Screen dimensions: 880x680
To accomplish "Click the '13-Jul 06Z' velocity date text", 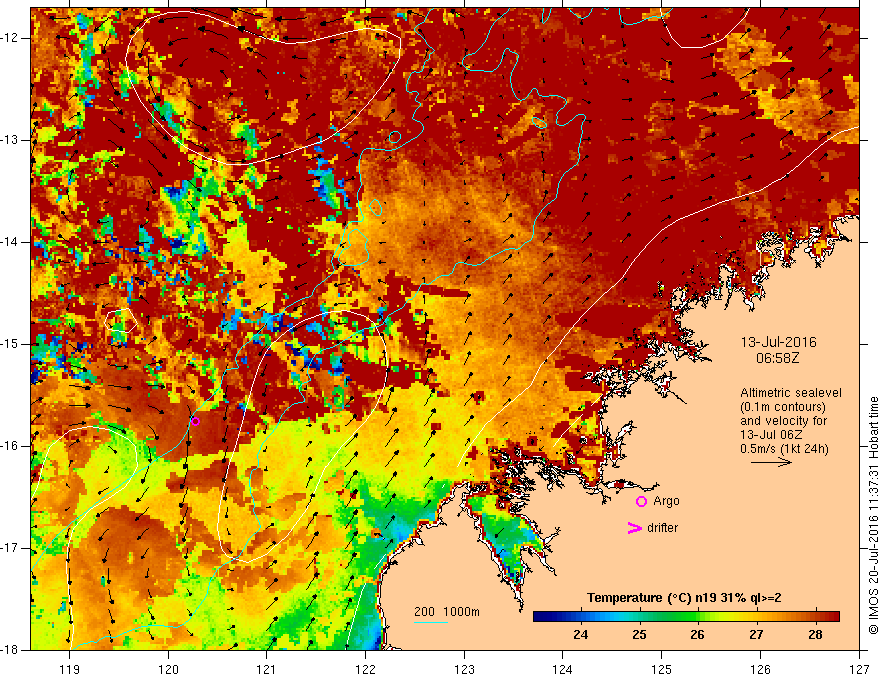I will click(772, 435).
